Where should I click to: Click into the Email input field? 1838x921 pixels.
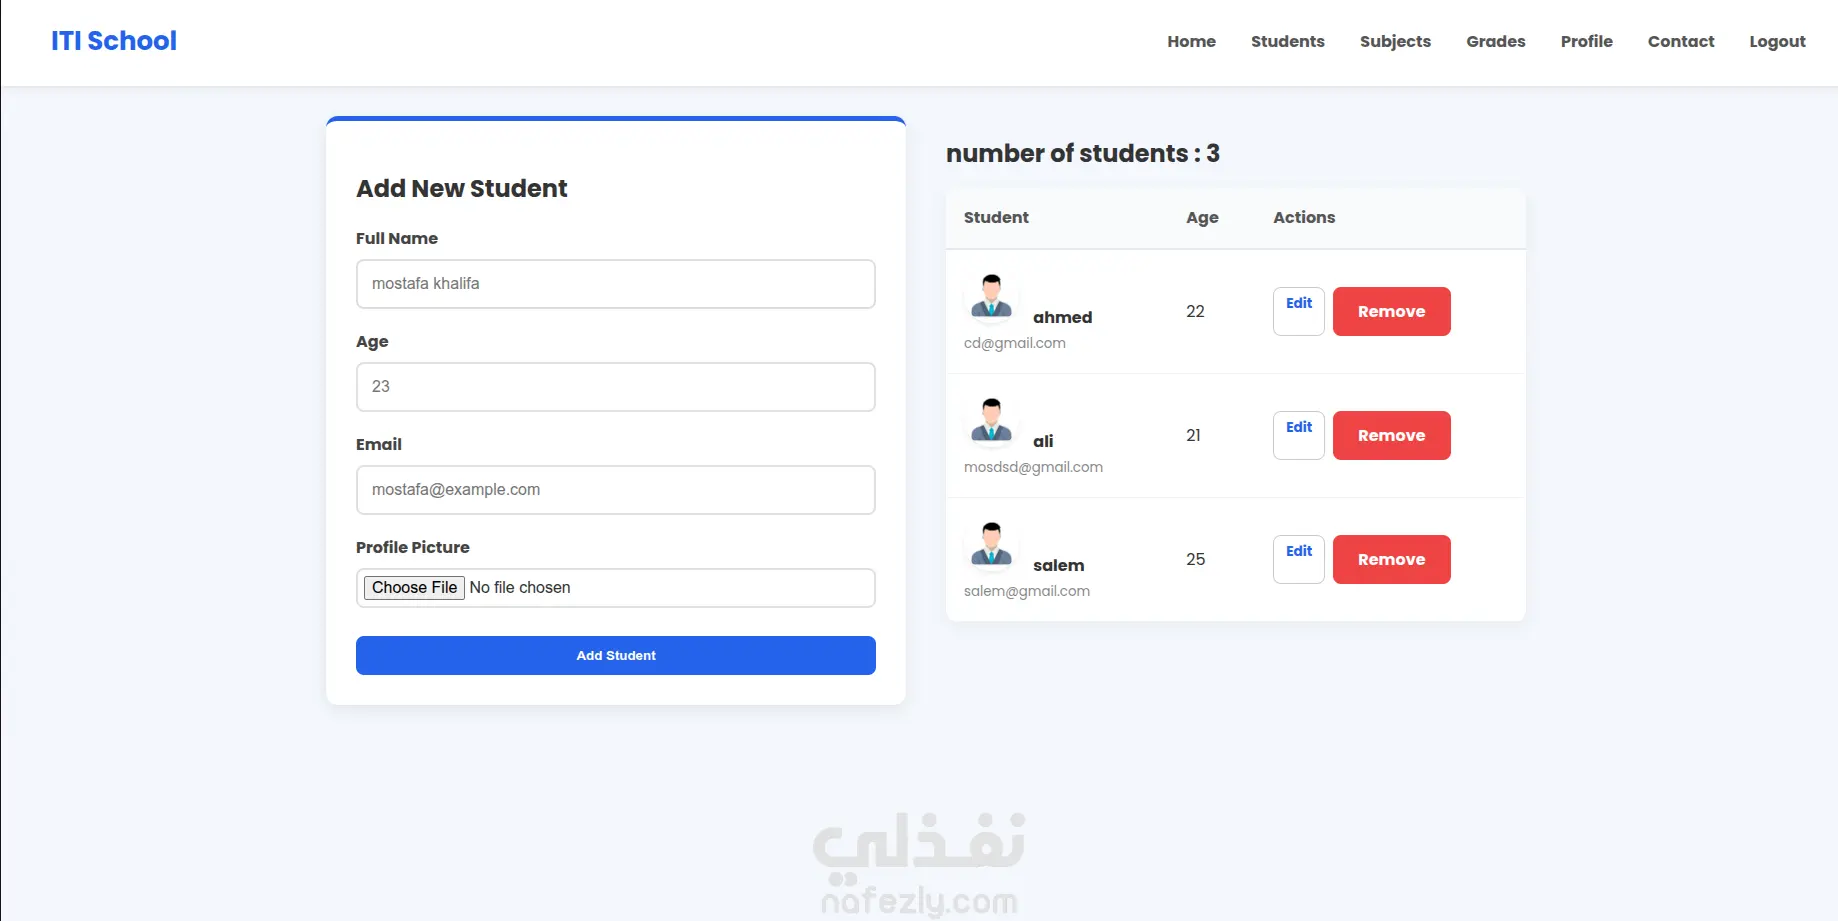coord(616,490)
